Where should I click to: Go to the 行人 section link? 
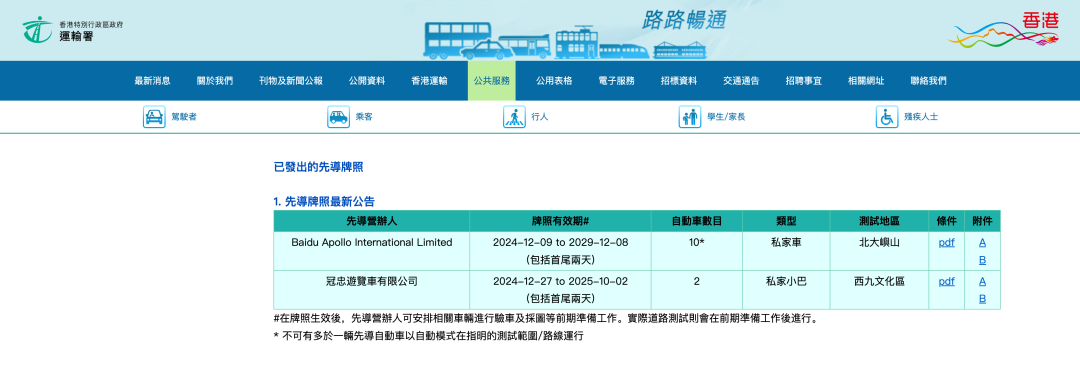tap(540, 117)
